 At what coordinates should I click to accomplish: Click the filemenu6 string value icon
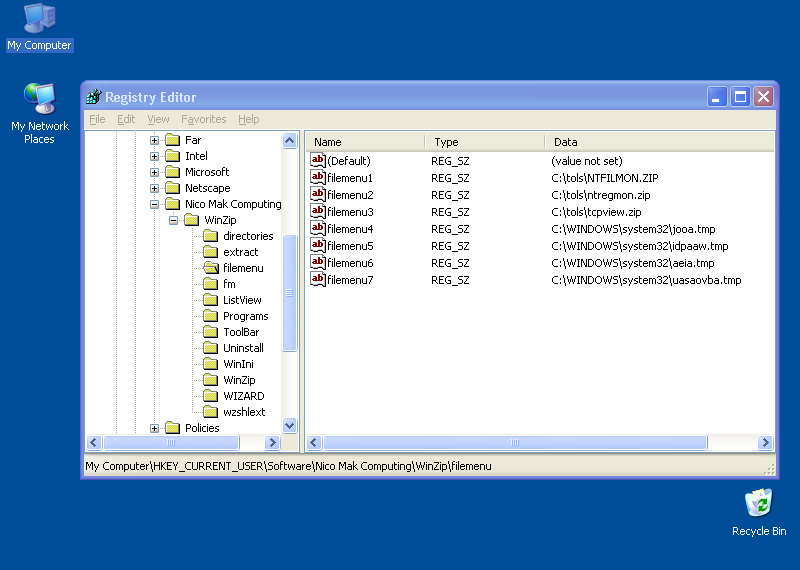coord(317,262)
